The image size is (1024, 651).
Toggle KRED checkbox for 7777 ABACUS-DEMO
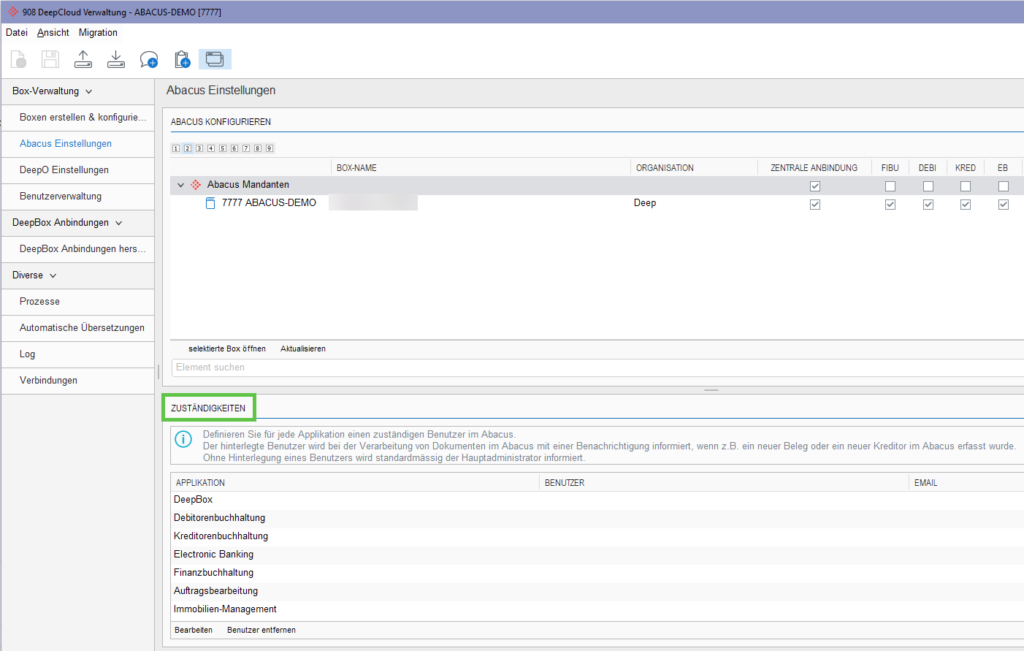click(x=965, y=204)
